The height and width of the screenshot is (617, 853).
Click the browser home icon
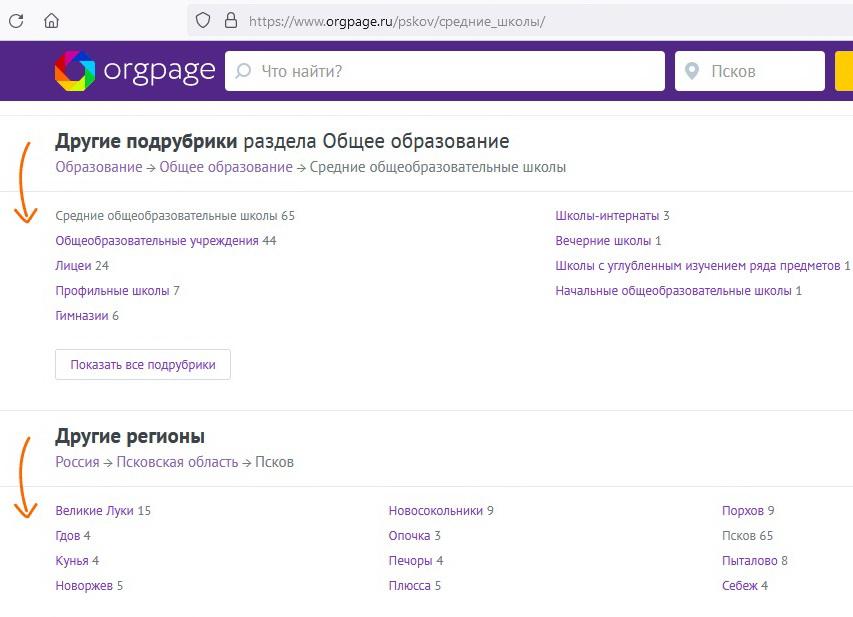51,21
